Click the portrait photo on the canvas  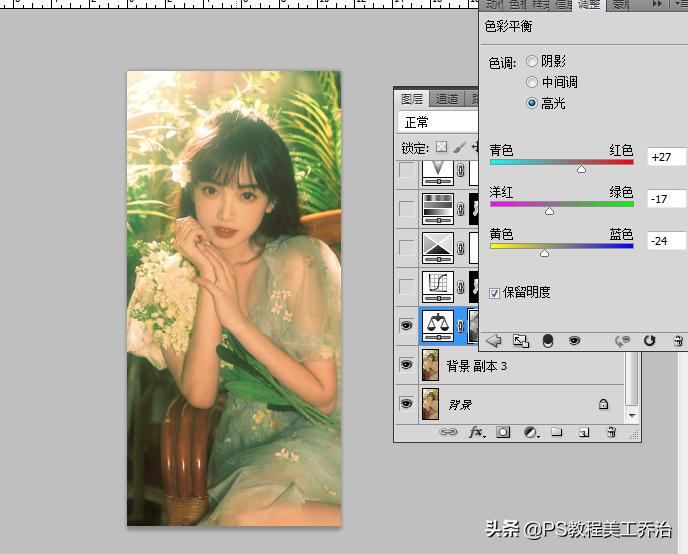pos(234,298)
